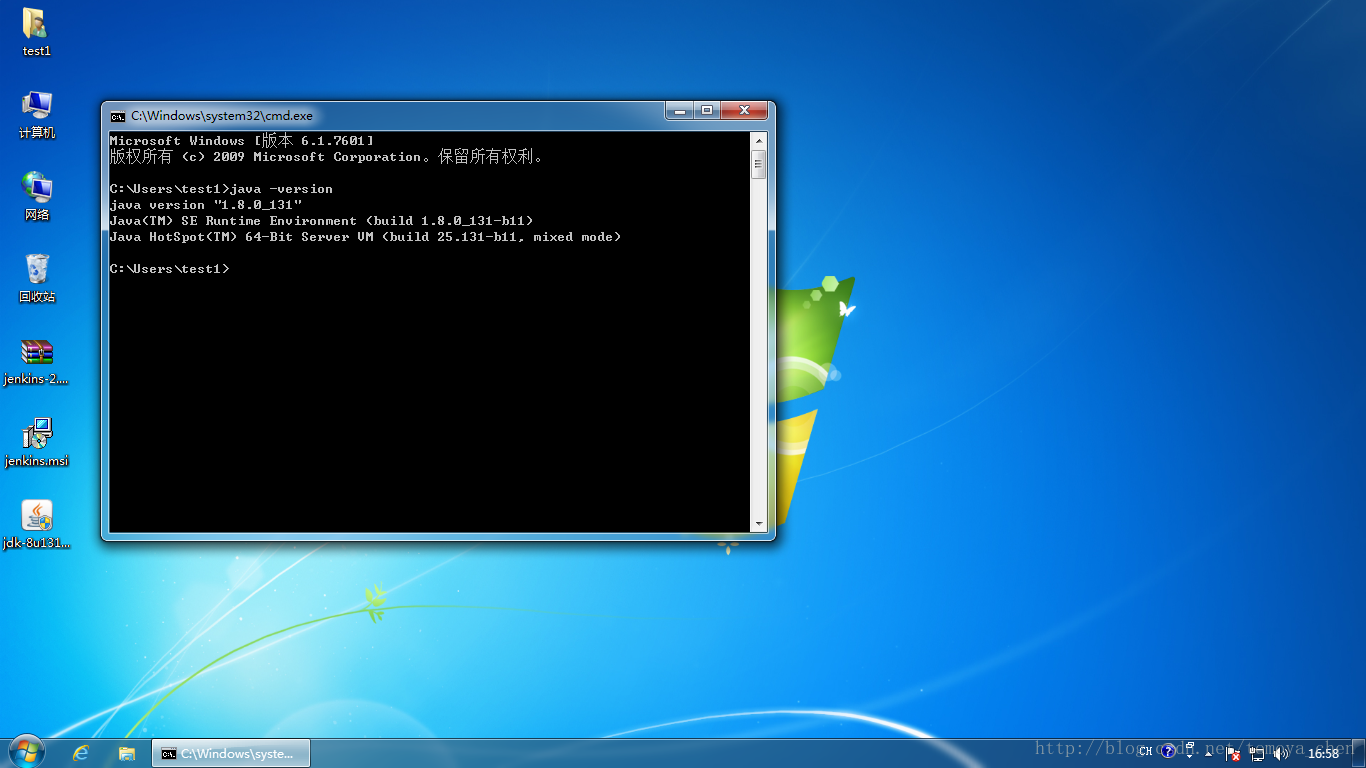Launch Internet Explorer from taskbar
Screen dimensions: 1366x768
coord(81,753)
